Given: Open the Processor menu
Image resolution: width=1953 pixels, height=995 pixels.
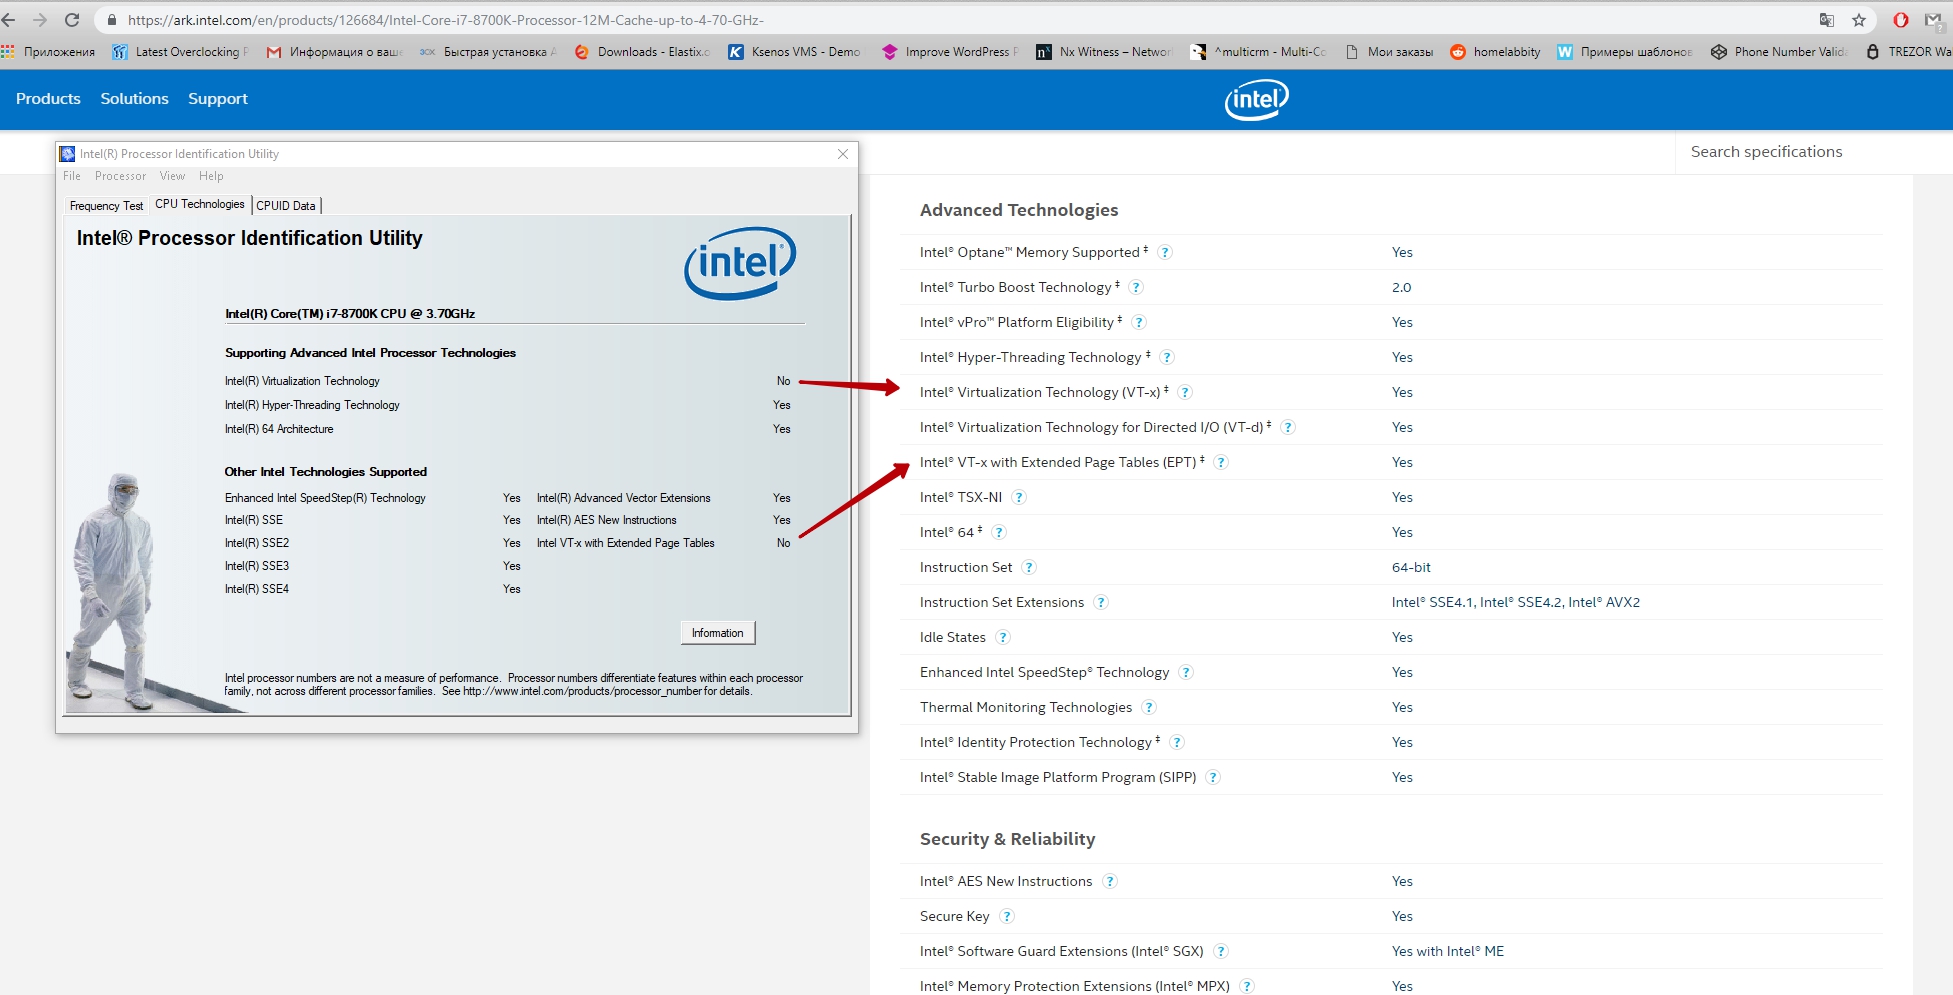Looking at the screenshot, I should (x=120, y=176).
